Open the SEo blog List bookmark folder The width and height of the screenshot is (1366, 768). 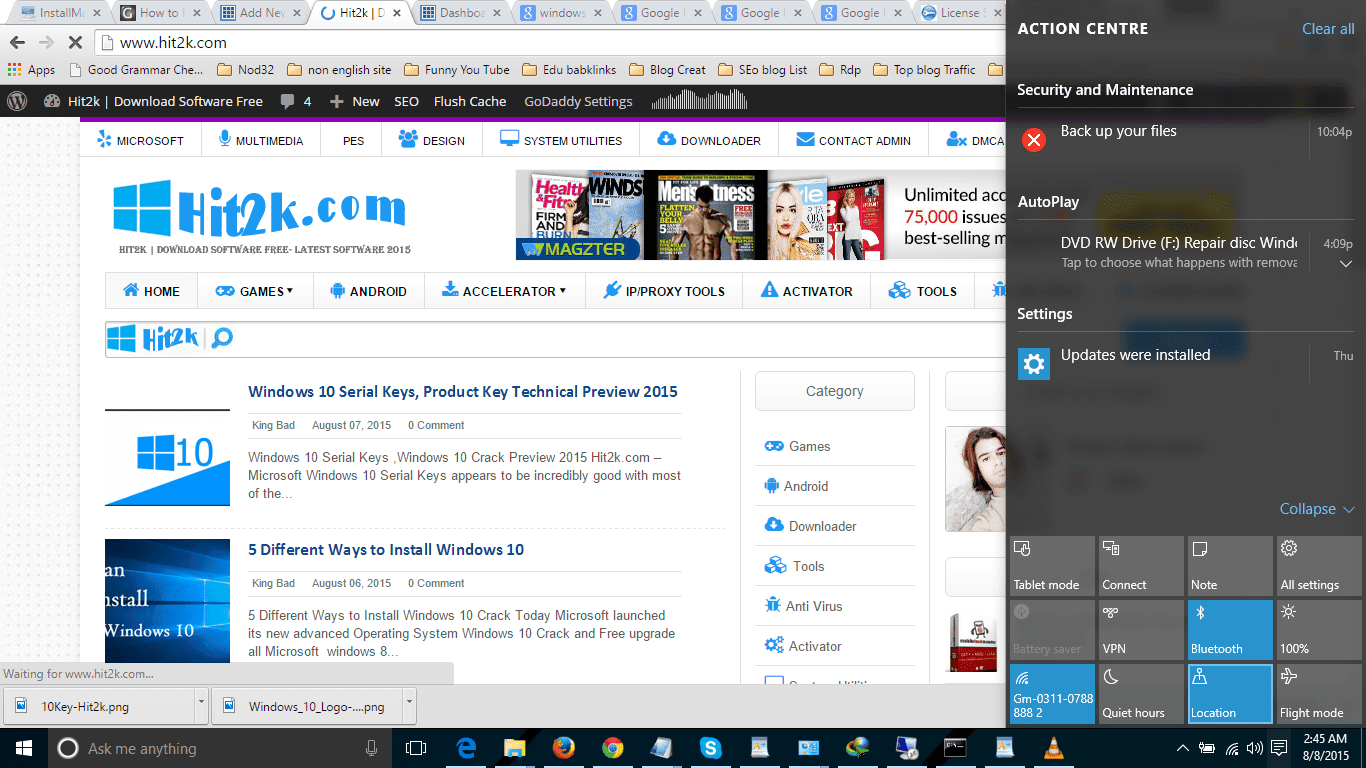762,70
